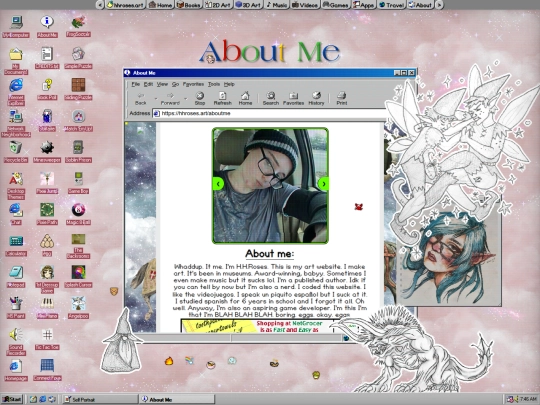Open the Help menu
540x405 pixels.
(229, 84)
